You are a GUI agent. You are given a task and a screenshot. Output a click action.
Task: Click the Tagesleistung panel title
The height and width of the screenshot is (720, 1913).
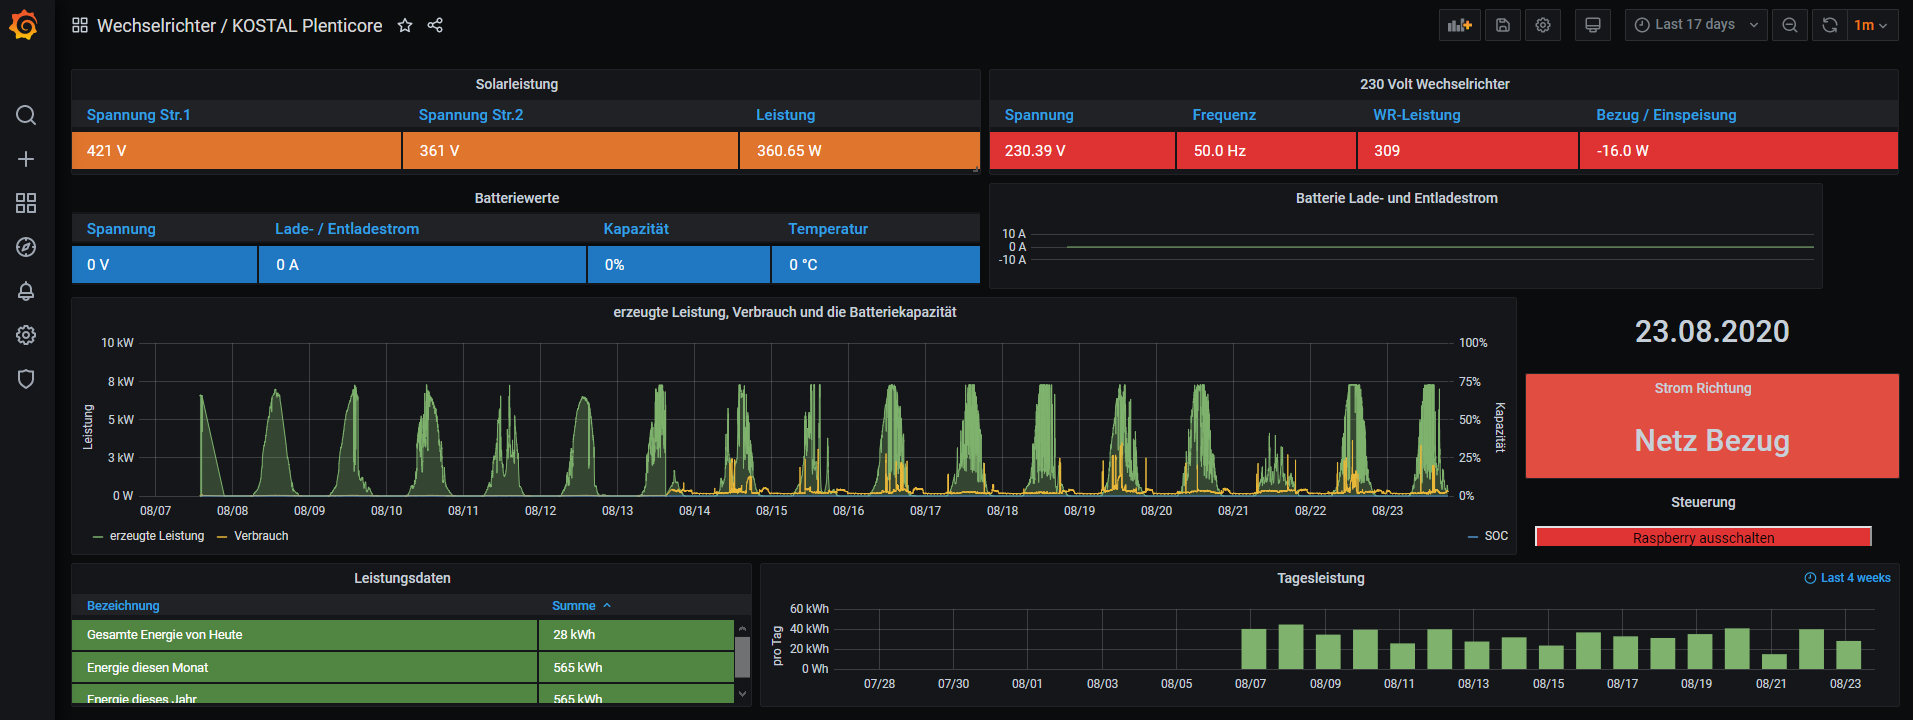click(x=1320, y=578)
